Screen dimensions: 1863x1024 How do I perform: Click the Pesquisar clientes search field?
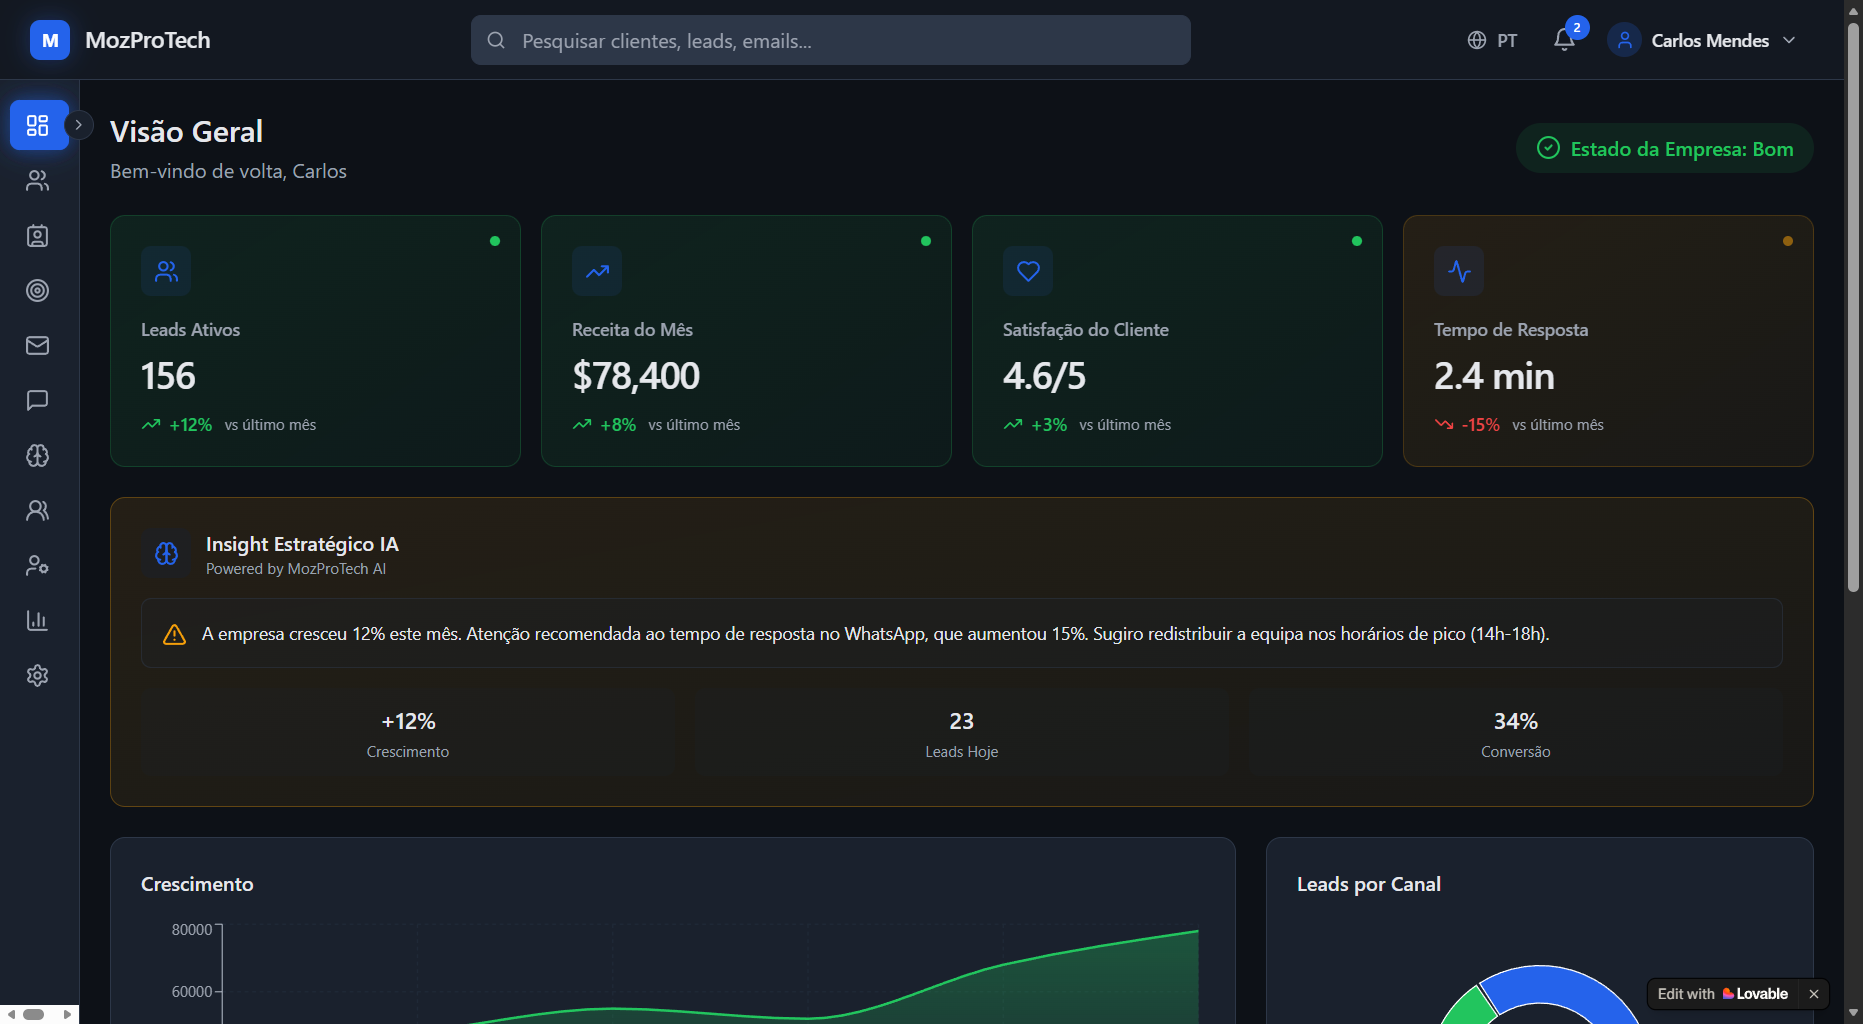click(x=830, y=40)
